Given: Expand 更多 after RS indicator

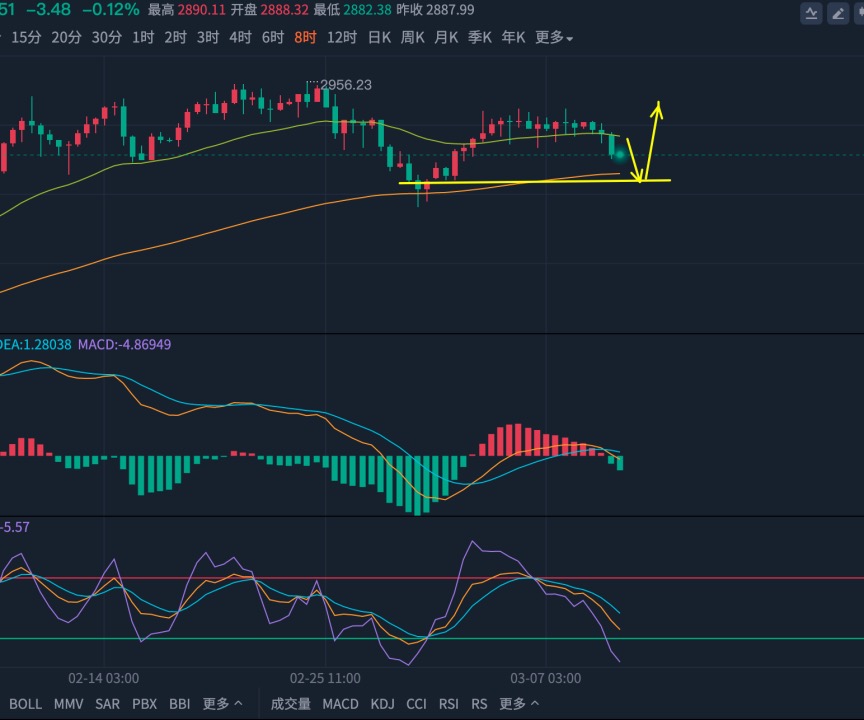Looking at the screenshot, I should coord(519,703).
